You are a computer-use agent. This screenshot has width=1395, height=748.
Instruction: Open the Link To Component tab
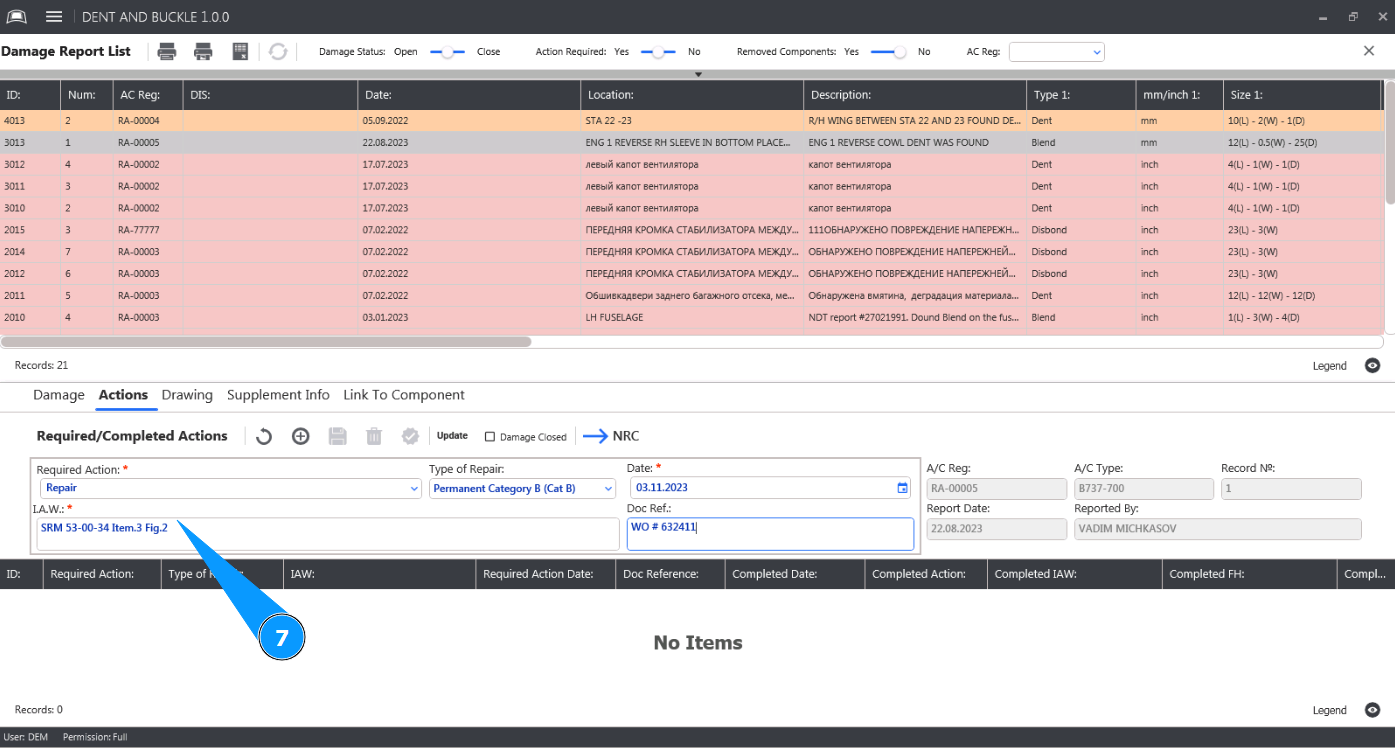click(x=403, y=395)
